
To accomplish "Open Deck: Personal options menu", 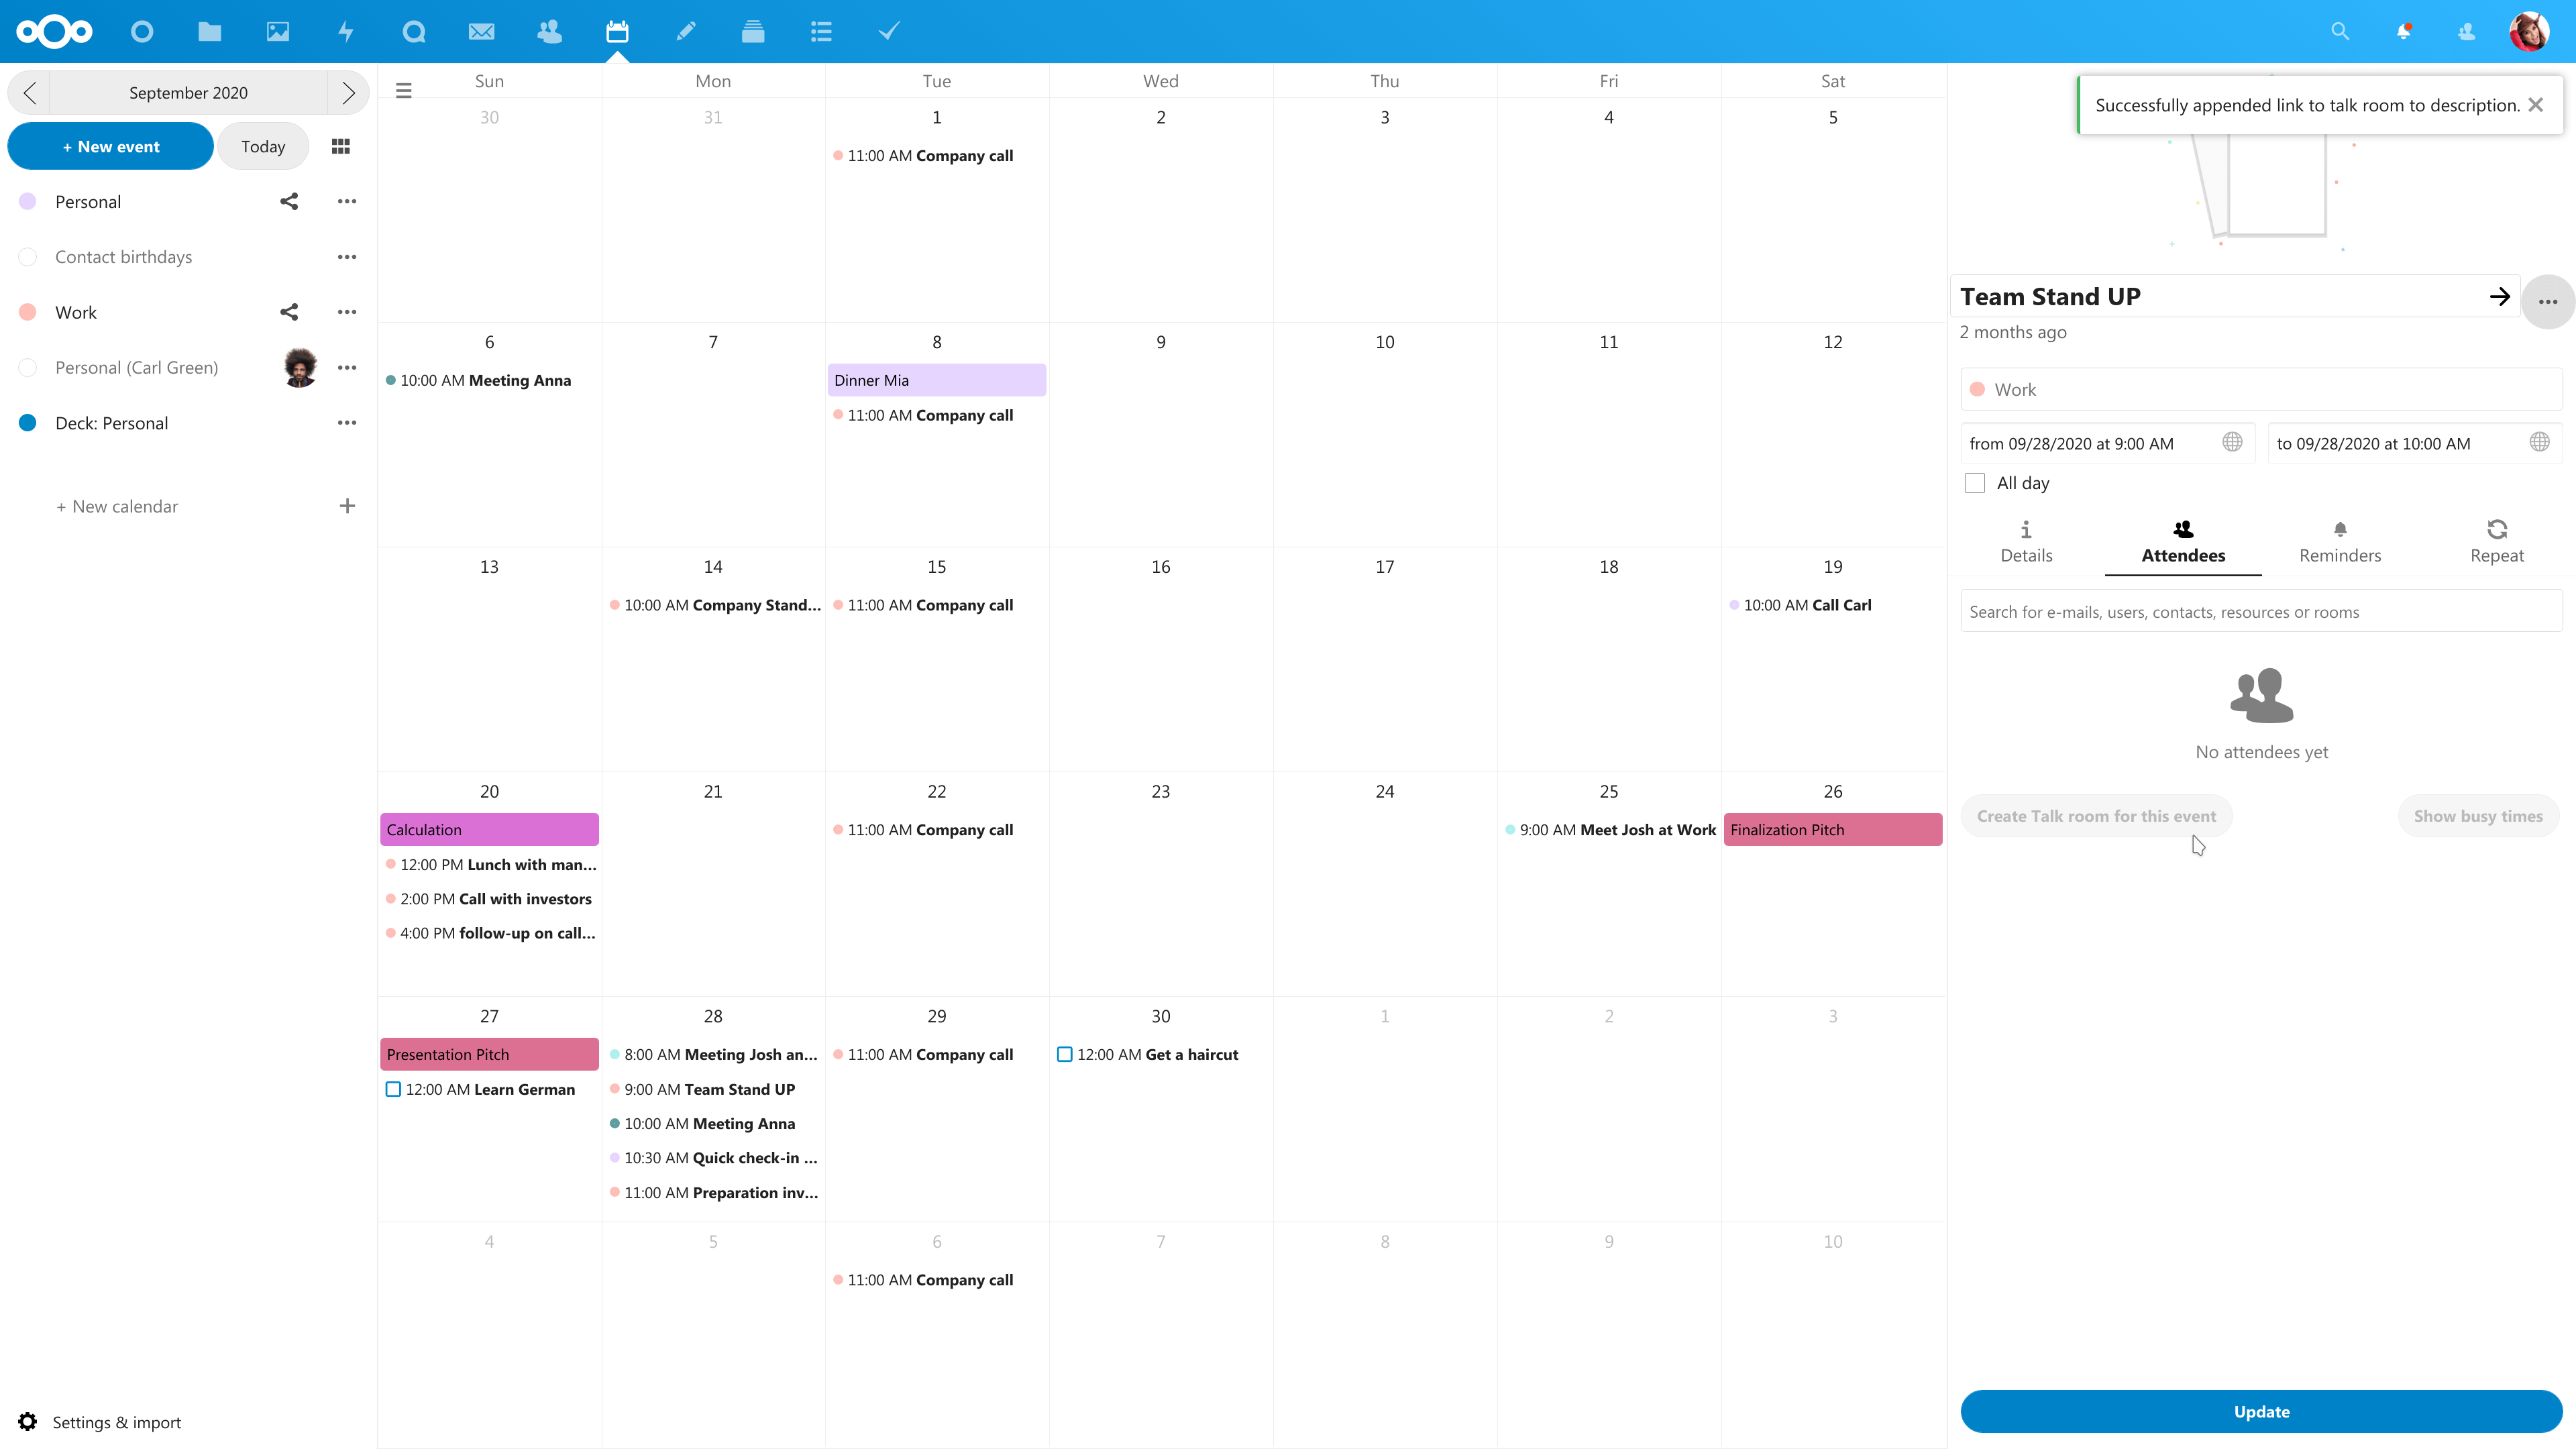I will coord(347,423).
